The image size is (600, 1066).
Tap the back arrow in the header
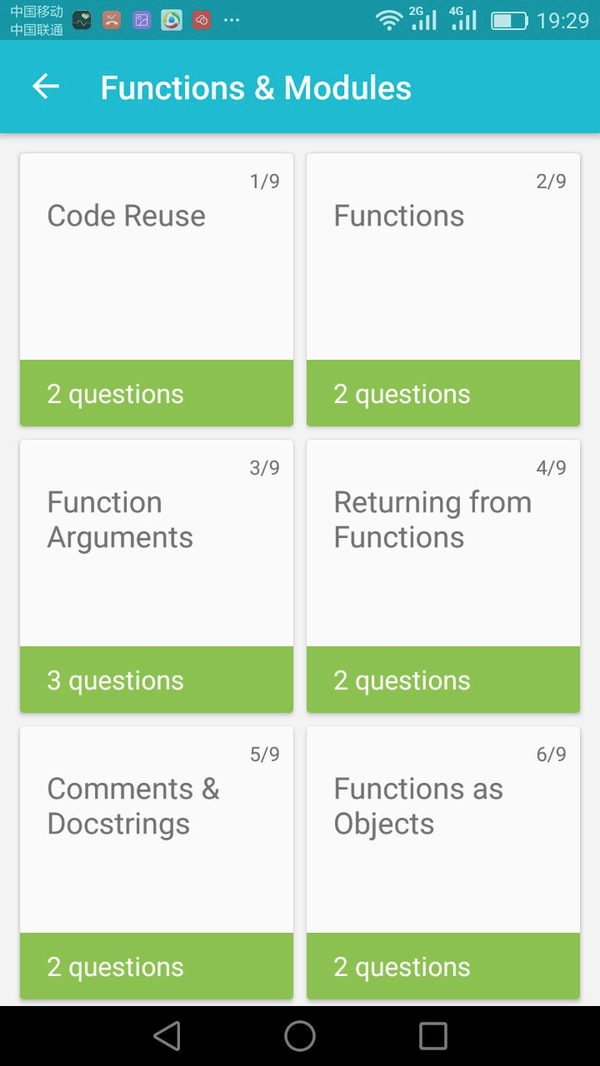click(x=46, y=87)
